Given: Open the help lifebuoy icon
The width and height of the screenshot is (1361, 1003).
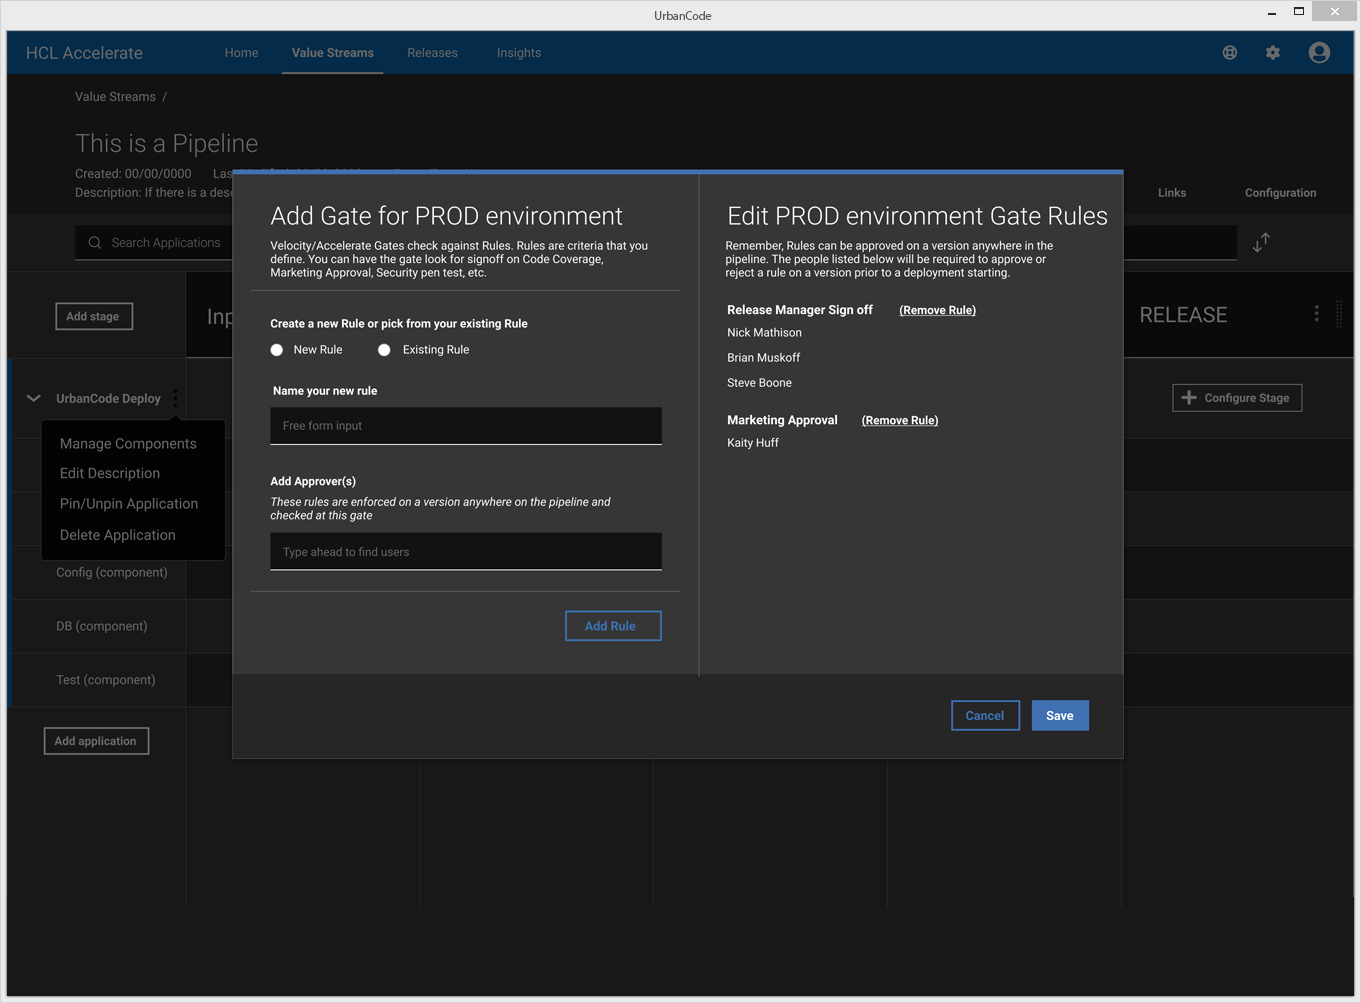Looking at the screenshot, I should point(1230,53).
